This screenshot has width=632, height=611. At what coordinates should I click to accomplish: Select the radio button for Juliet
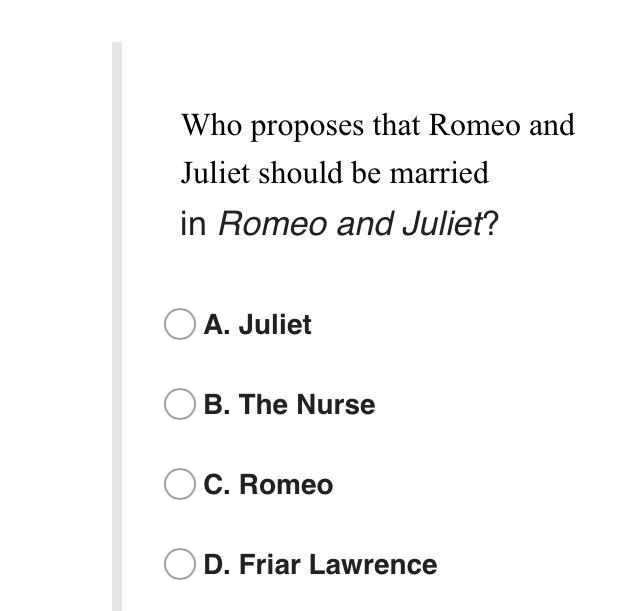pyautogui.click(x=179, y=324)
